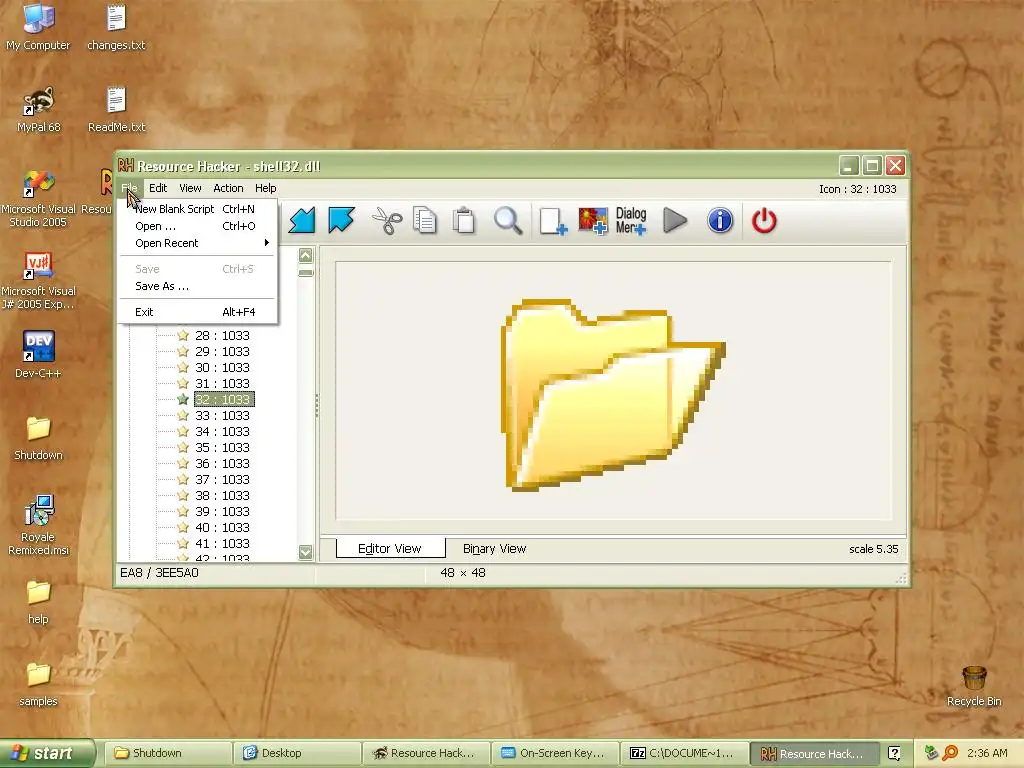
Task: Open the Edit menu
Action: (x=158, y=188)
